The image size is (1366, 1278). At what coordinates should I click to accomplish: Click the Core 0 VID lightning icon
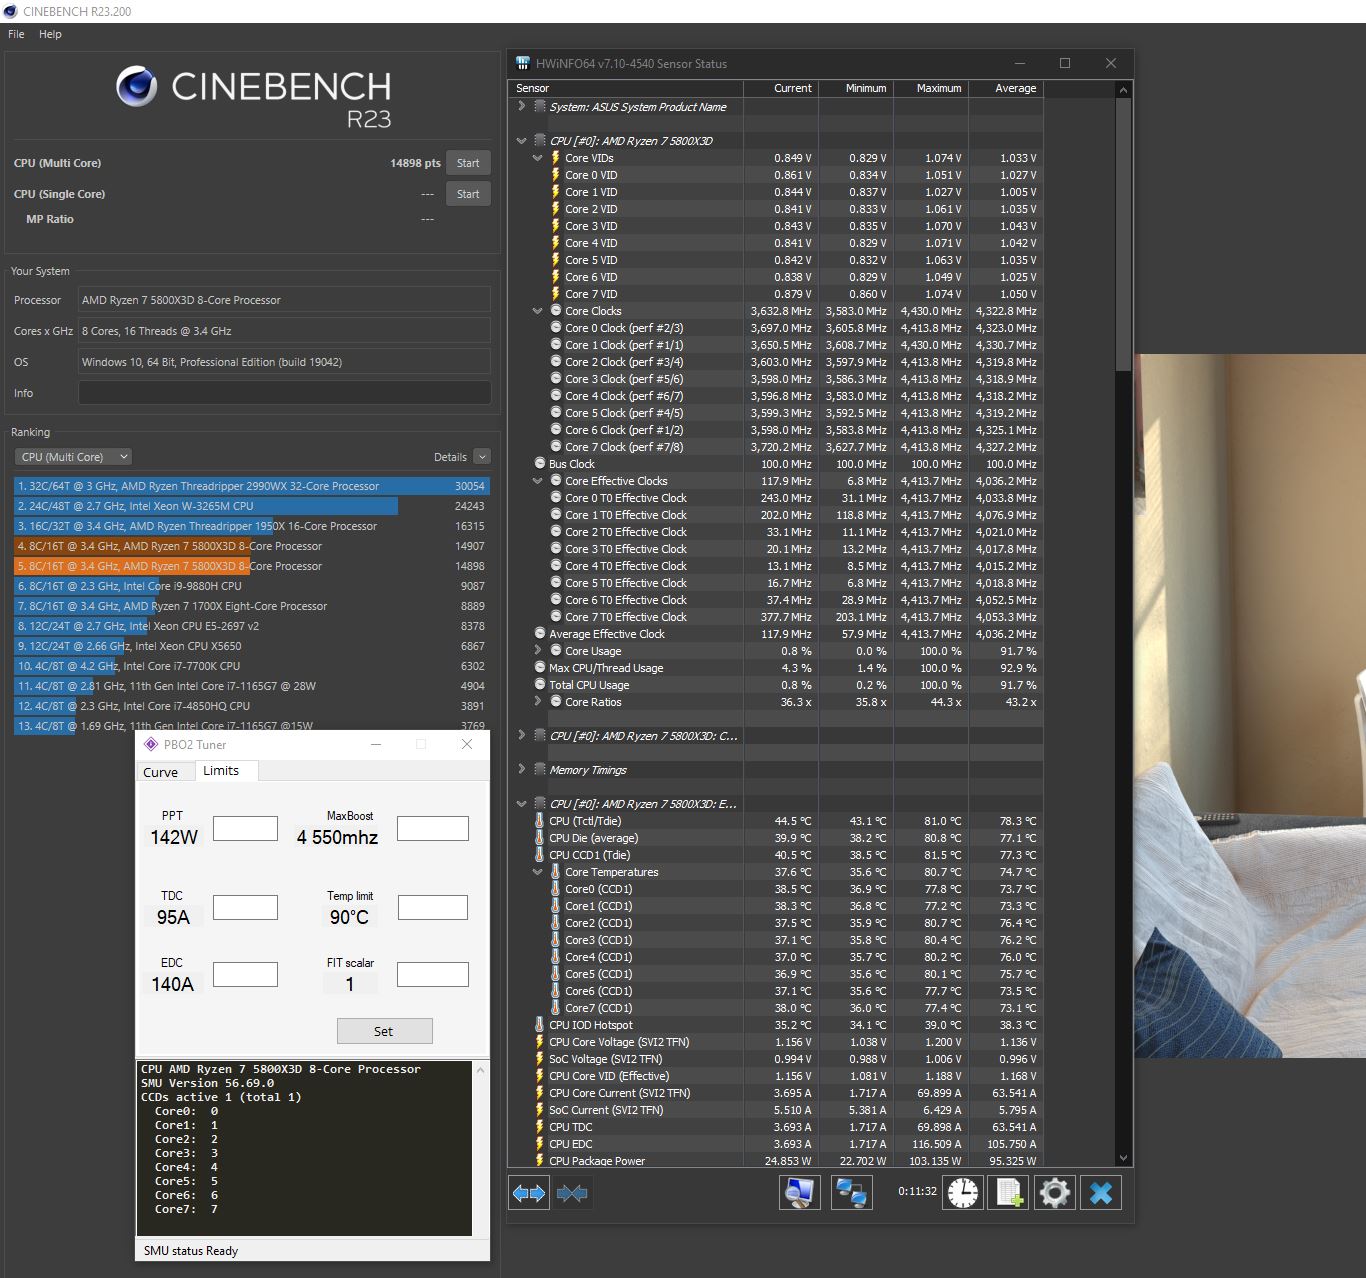[556, 175]
